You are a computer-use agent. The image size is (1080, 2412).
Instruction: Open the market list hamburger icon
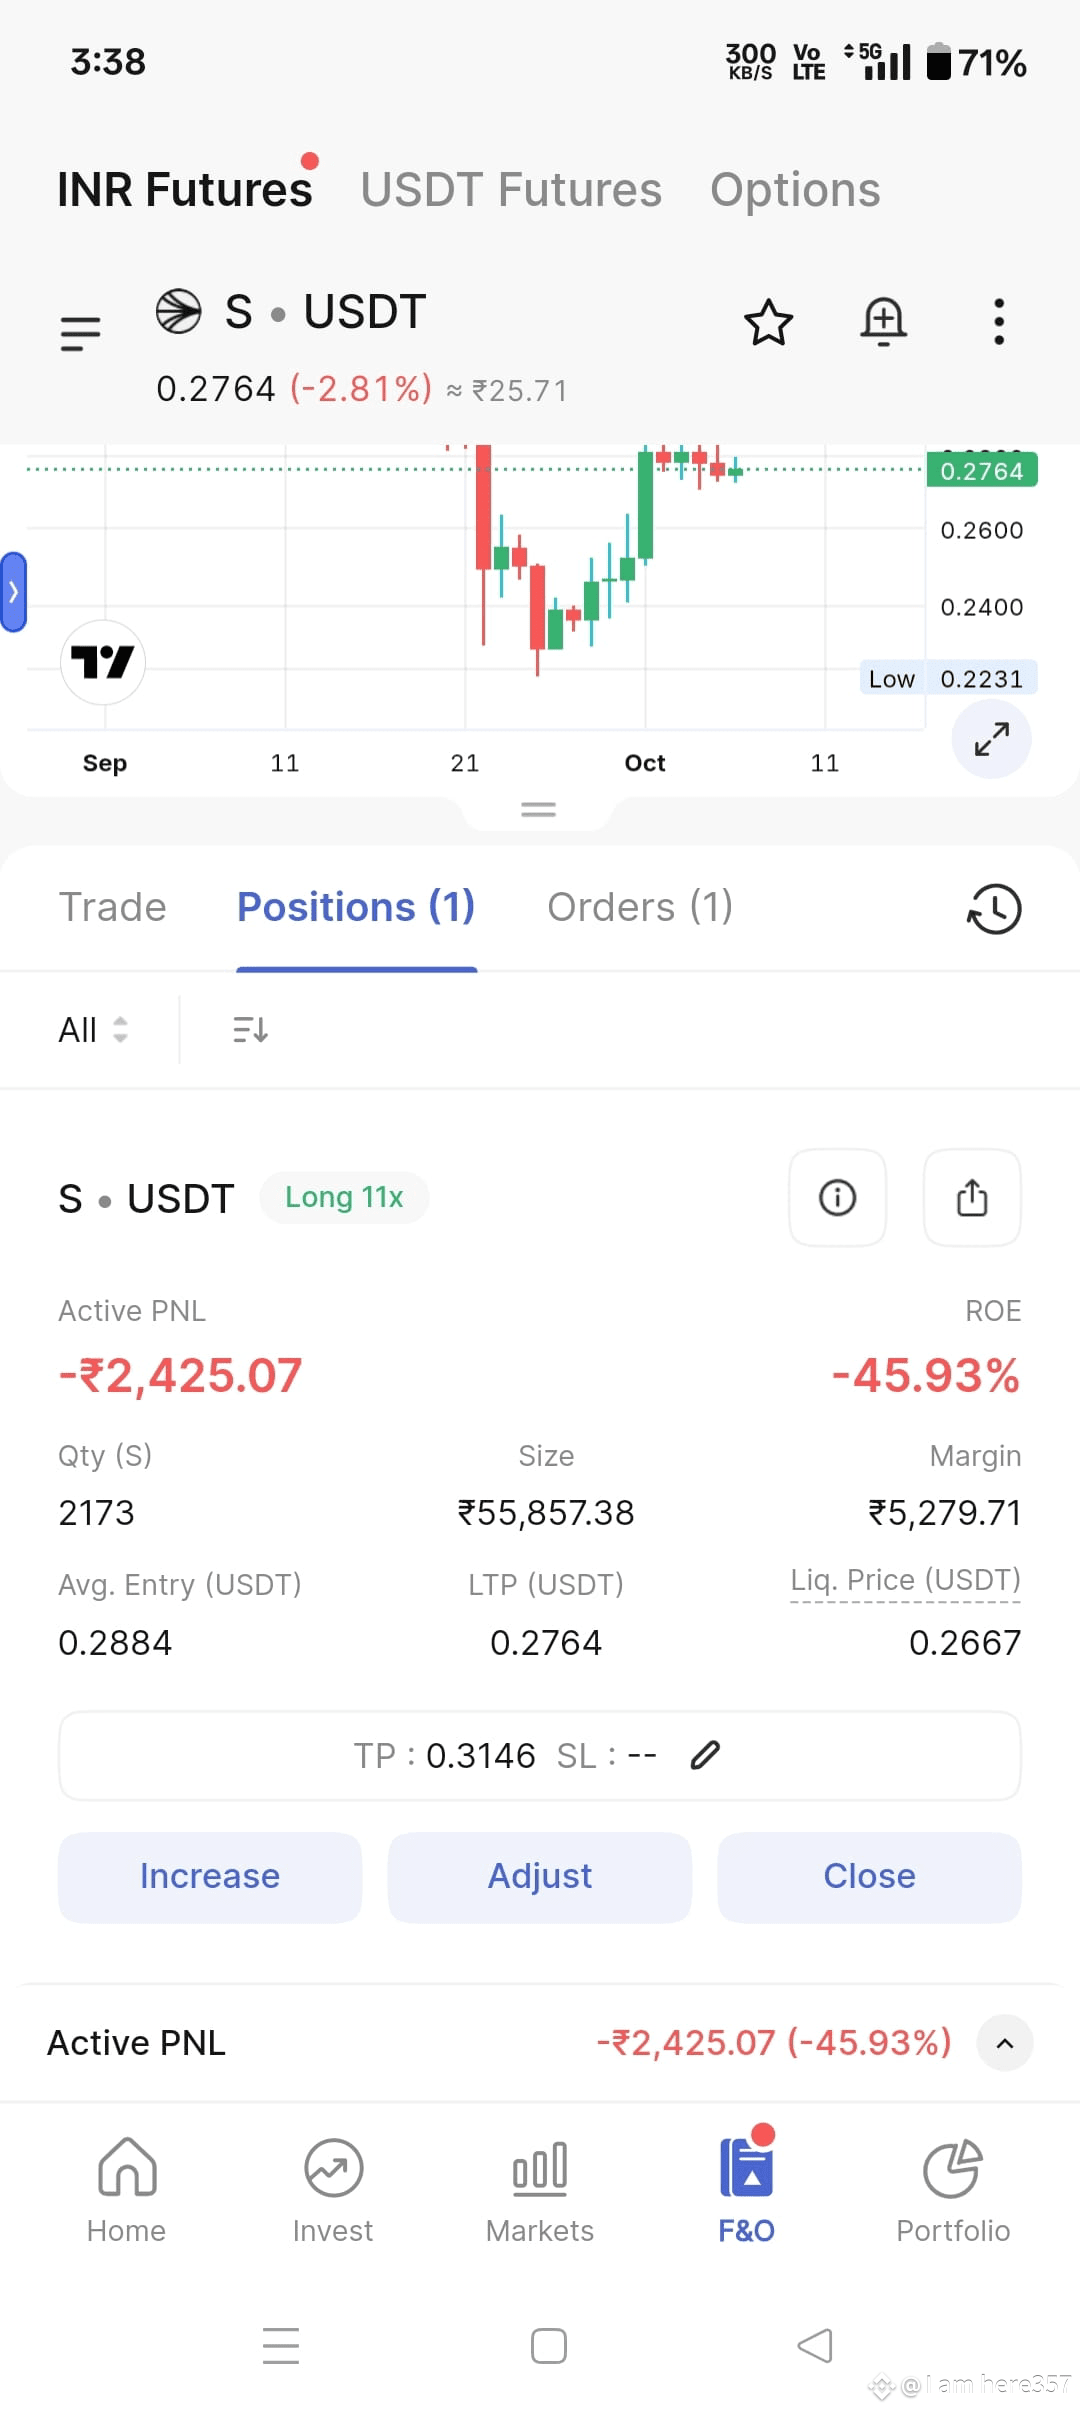point(80,333)
